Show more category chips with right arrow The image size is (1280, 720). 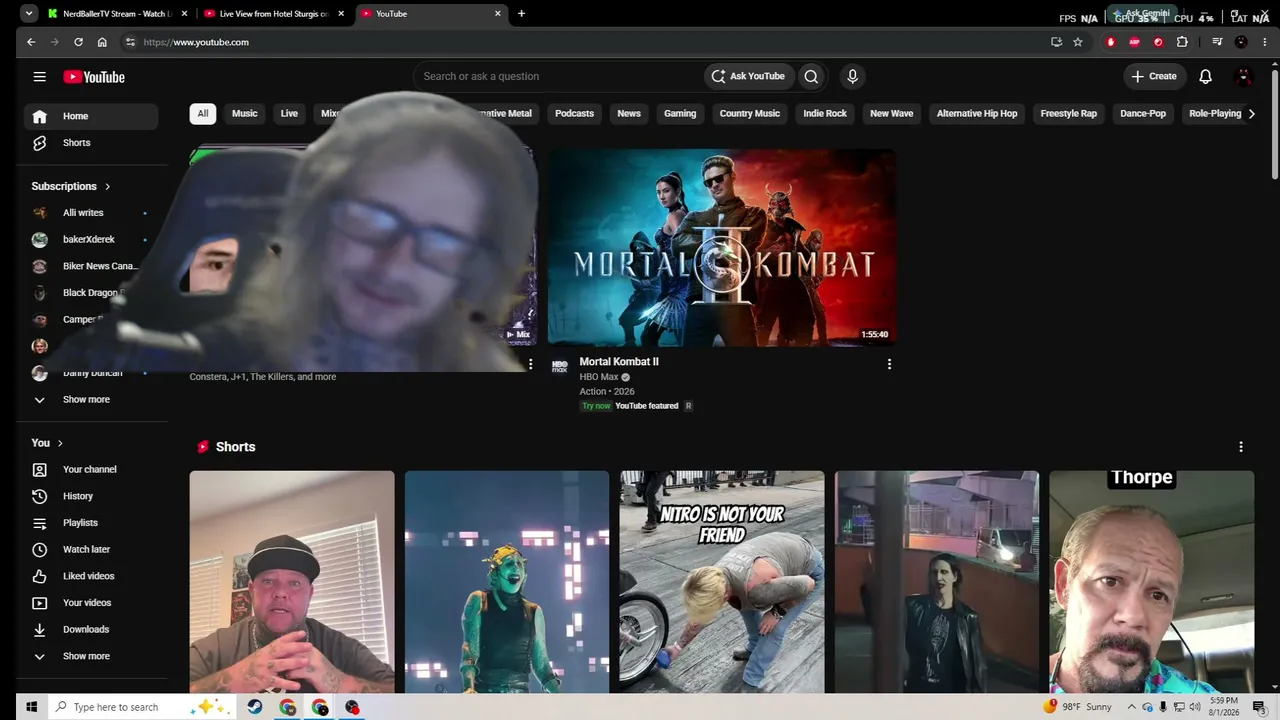[x=1251, y=113]
